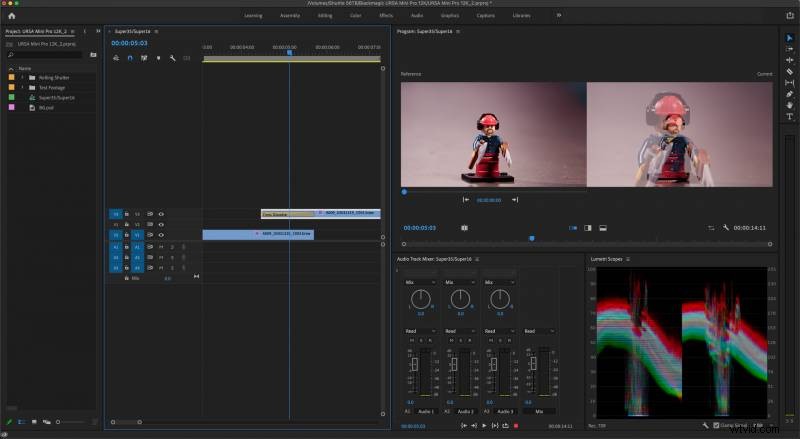This screenshot has height=439, width=800.
Task: Select the Type tool
Action: click(x=789, y=116)
